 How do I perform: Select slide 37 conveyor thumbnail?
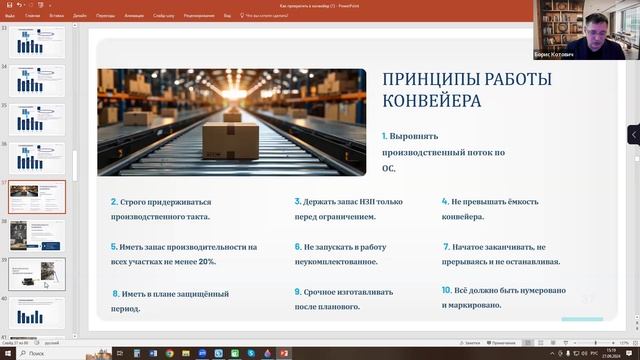coord(37,197)
